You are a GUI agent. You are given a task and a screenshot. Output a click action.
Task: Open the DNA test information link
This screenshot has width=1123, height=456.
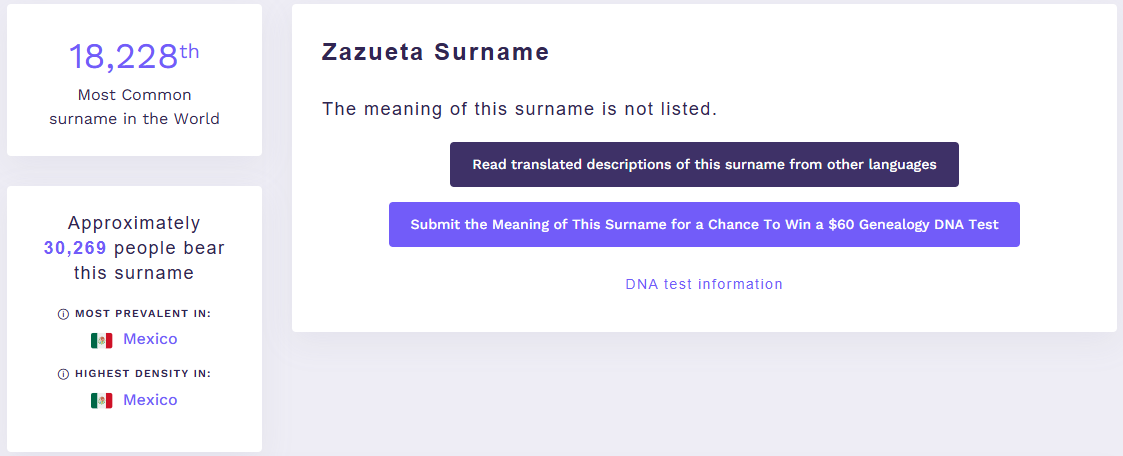click(x=704, y=284)
